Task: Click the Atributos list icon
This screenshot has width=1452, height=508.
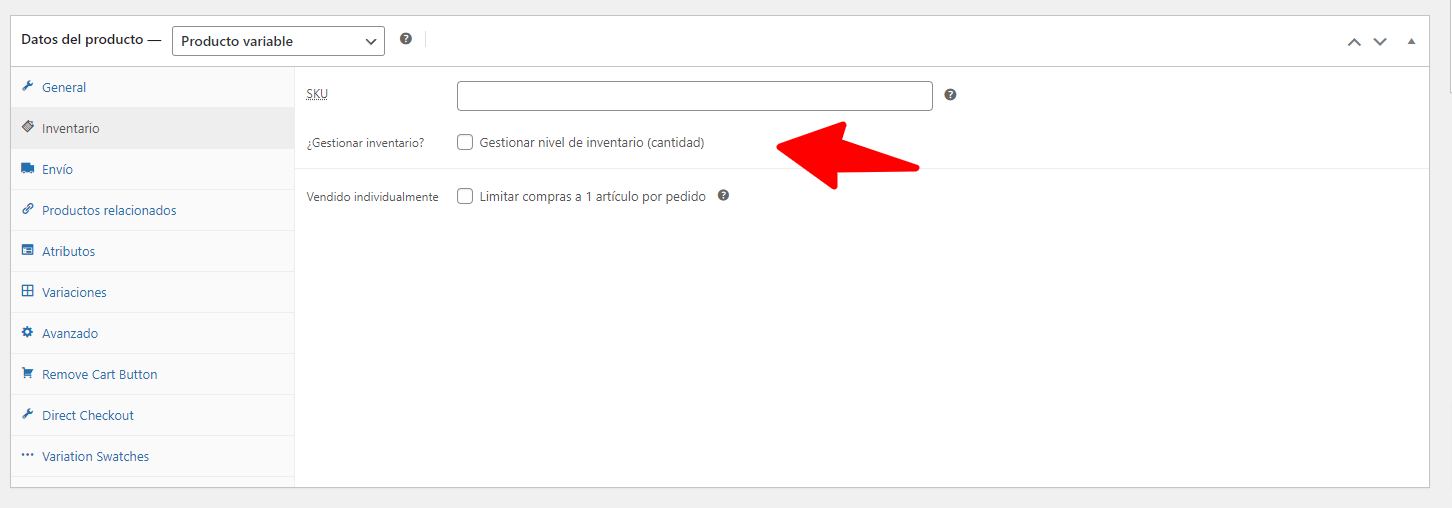Action: (x=27, y=251)
